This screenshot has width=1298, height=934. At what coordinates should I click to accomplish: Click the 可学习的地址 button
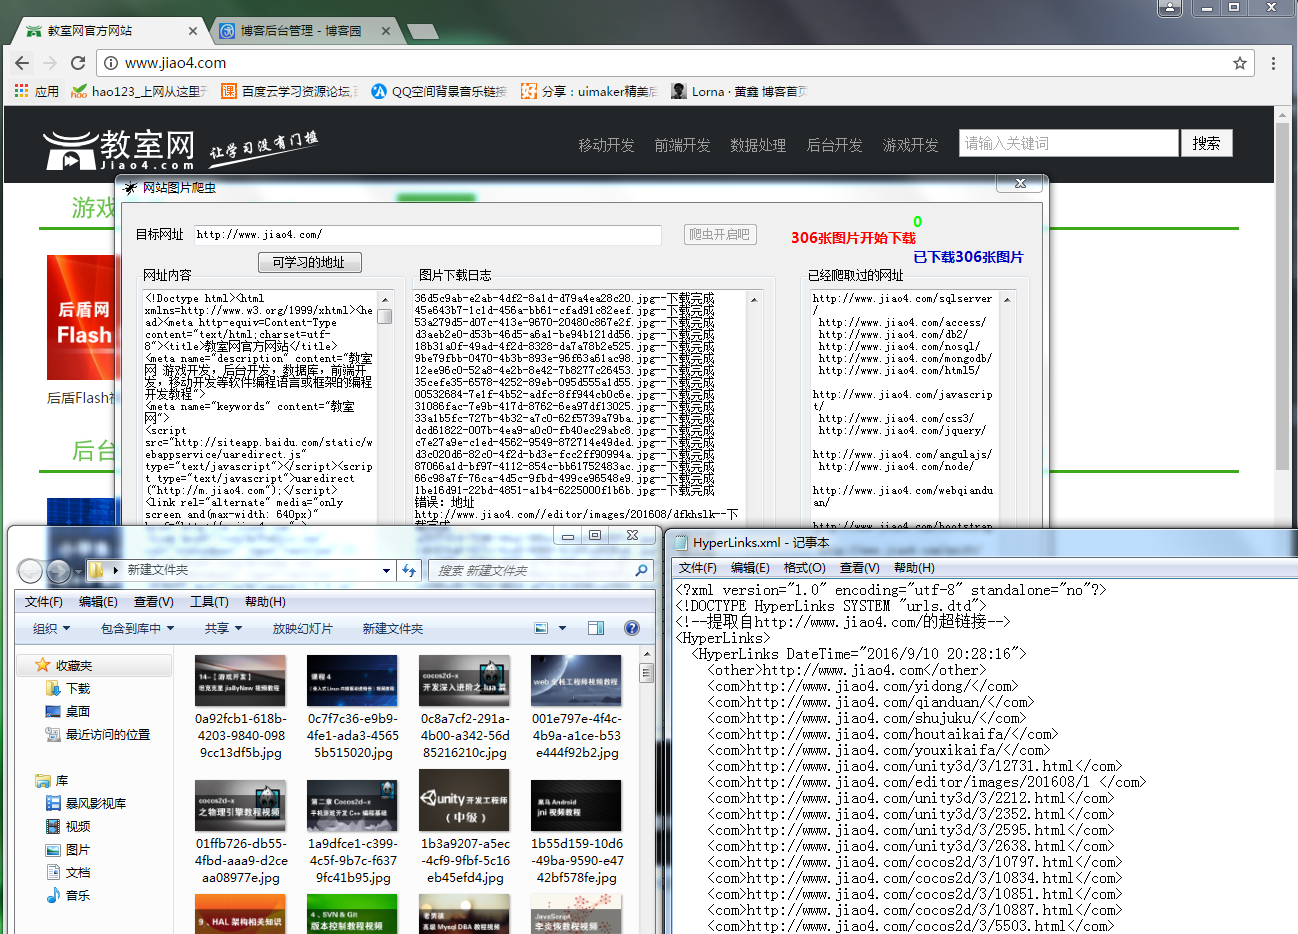coord(309,262)
